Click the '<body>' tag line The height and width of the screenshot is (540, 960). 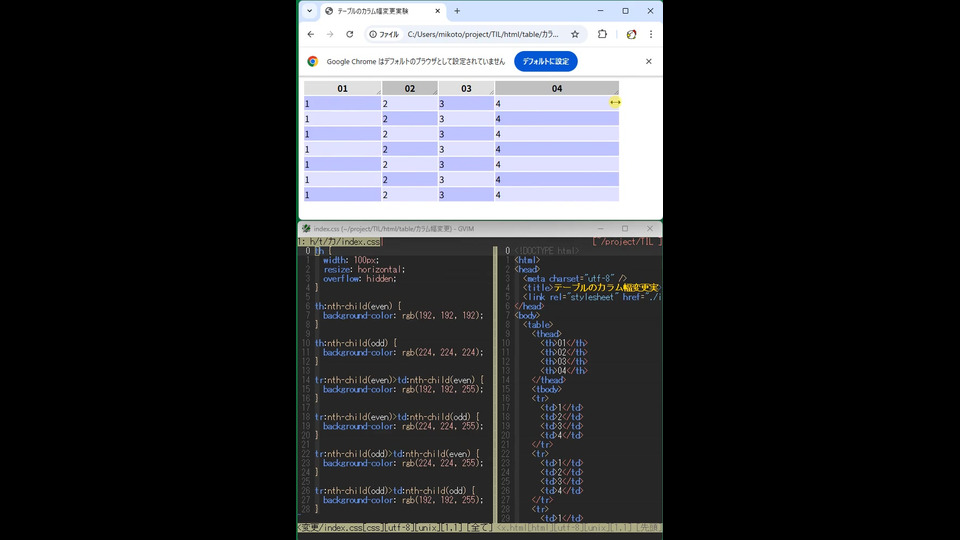(x=527, y=315)
